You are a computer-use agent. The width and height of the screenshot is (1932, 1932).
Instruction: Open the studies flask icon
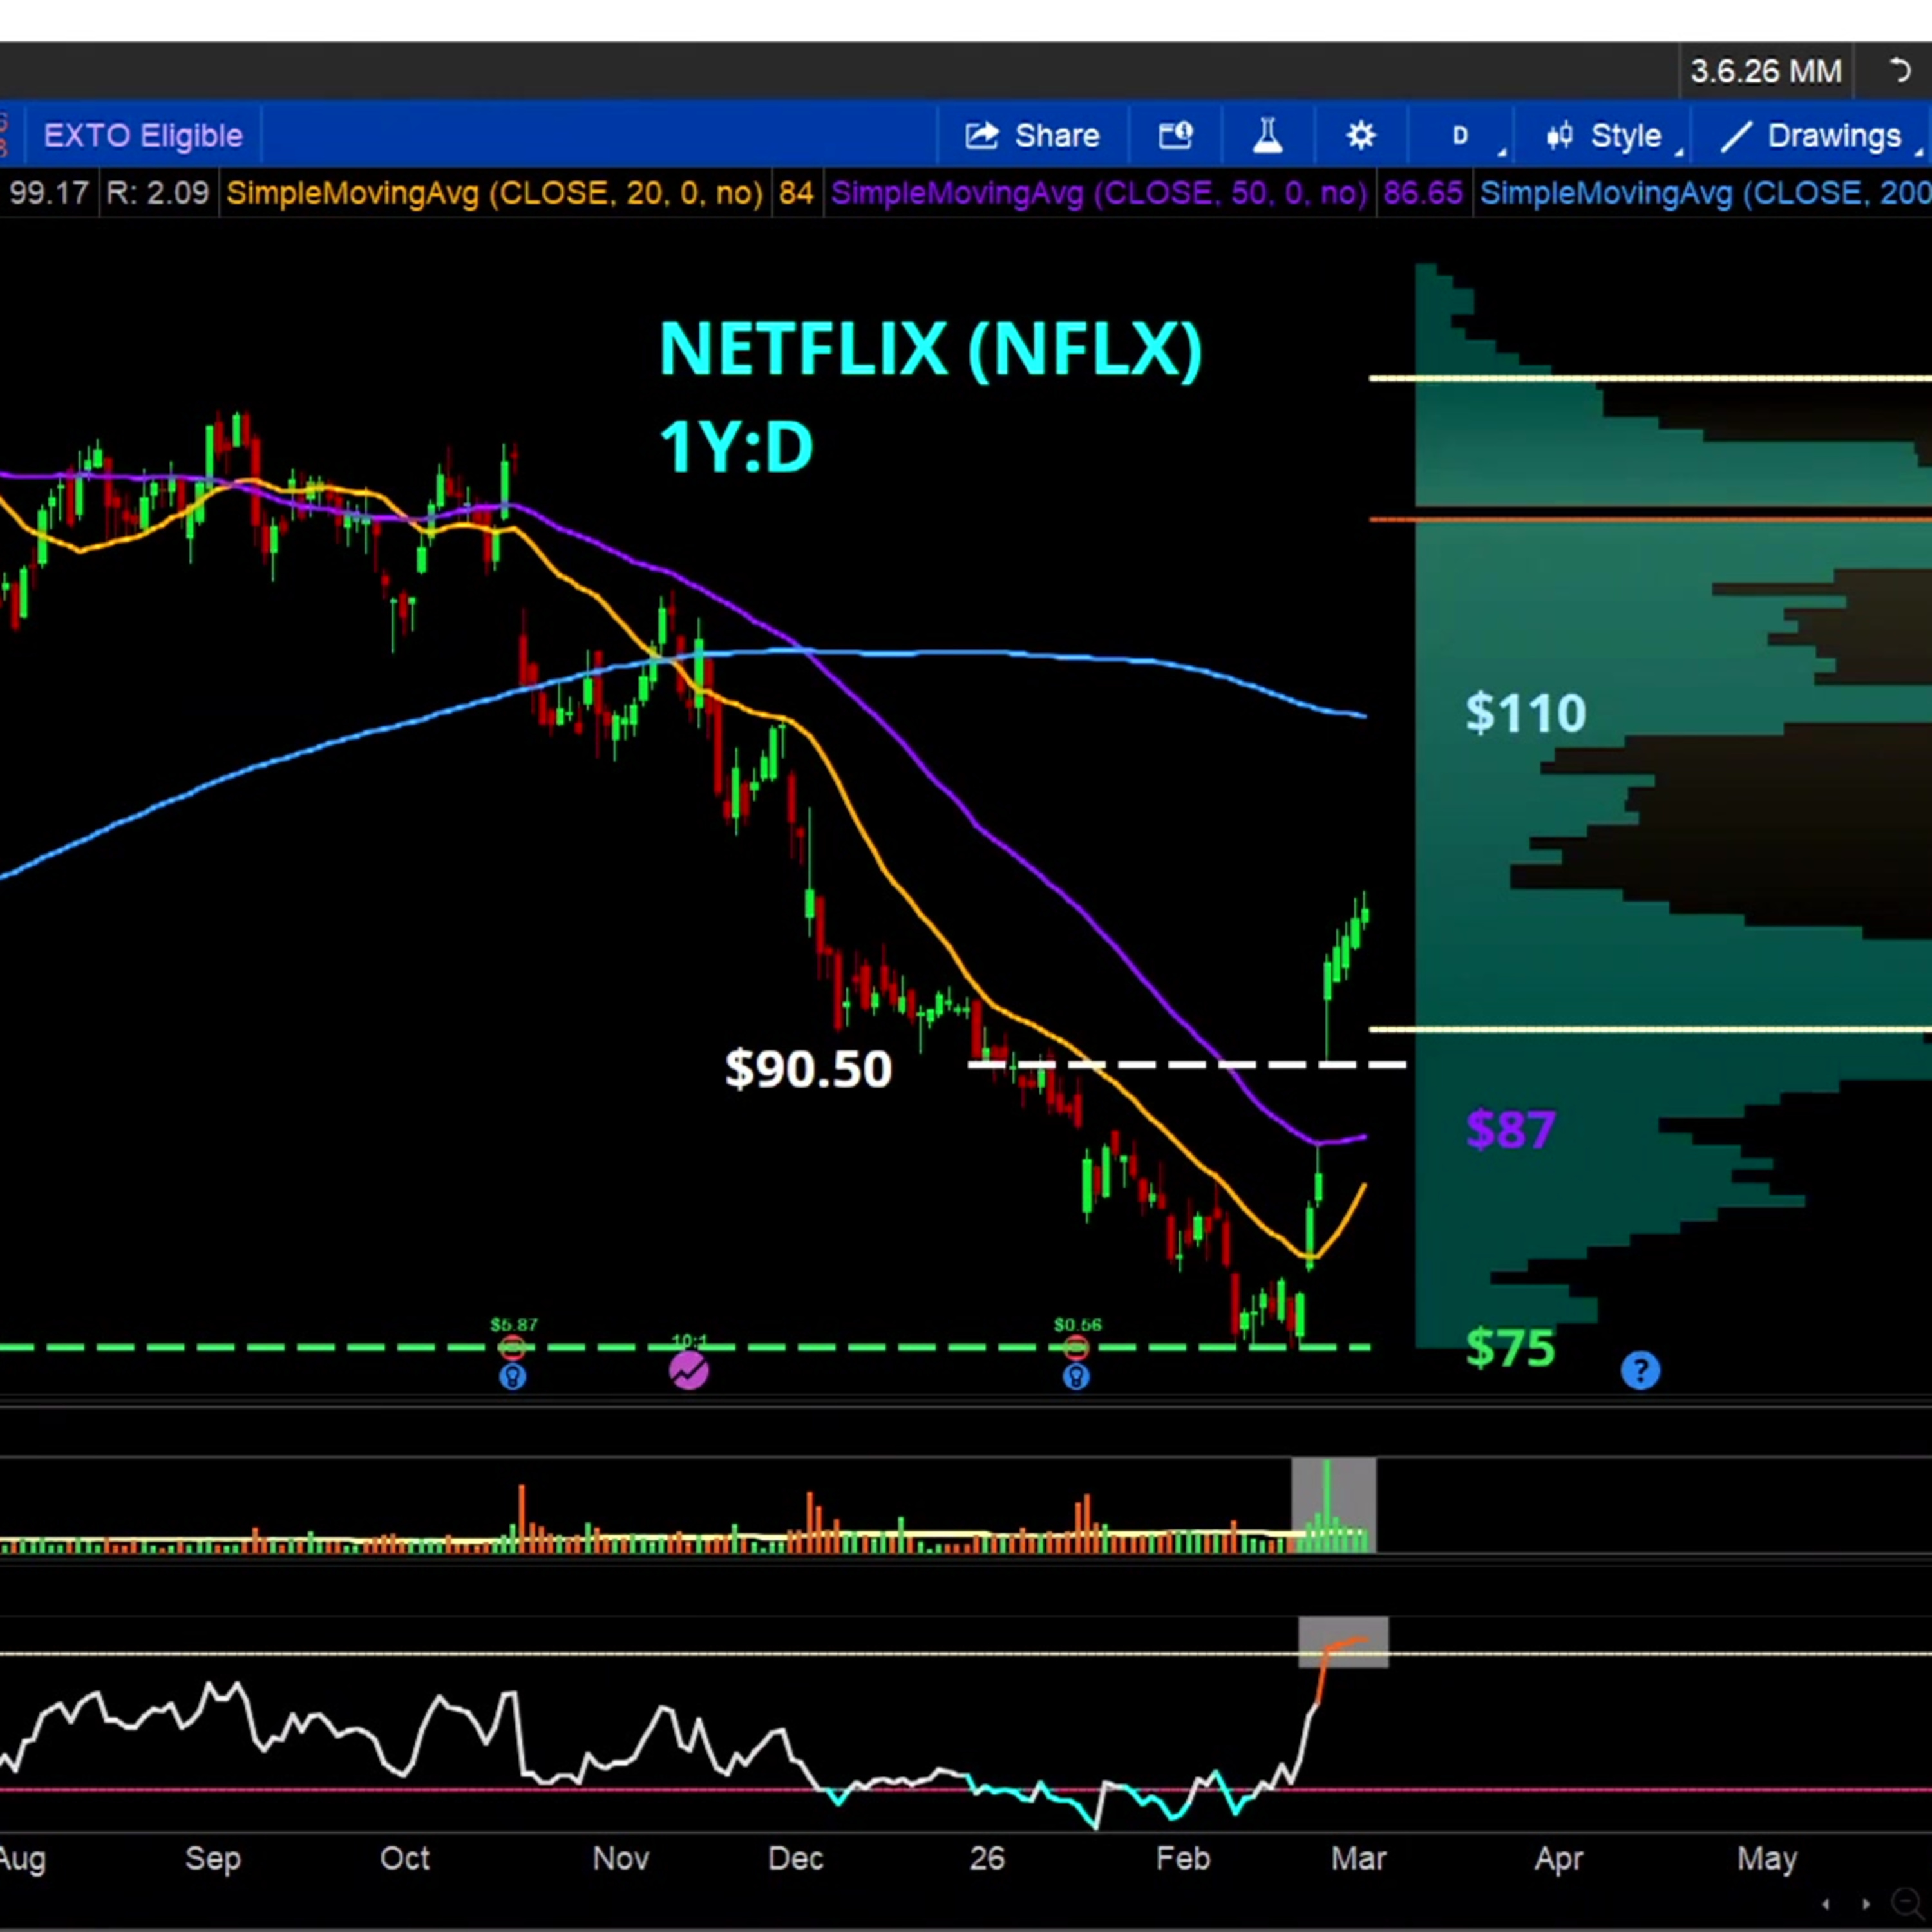(x=1267, y=135)
